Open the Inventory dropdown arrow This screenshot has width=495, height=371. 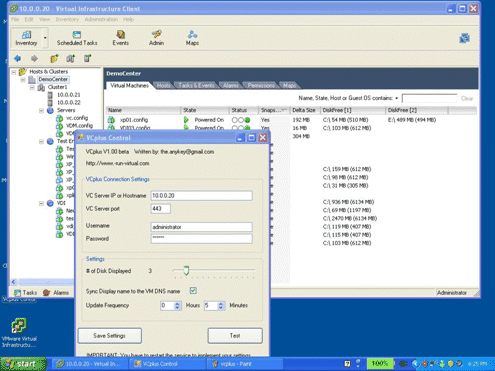point(45,38)
